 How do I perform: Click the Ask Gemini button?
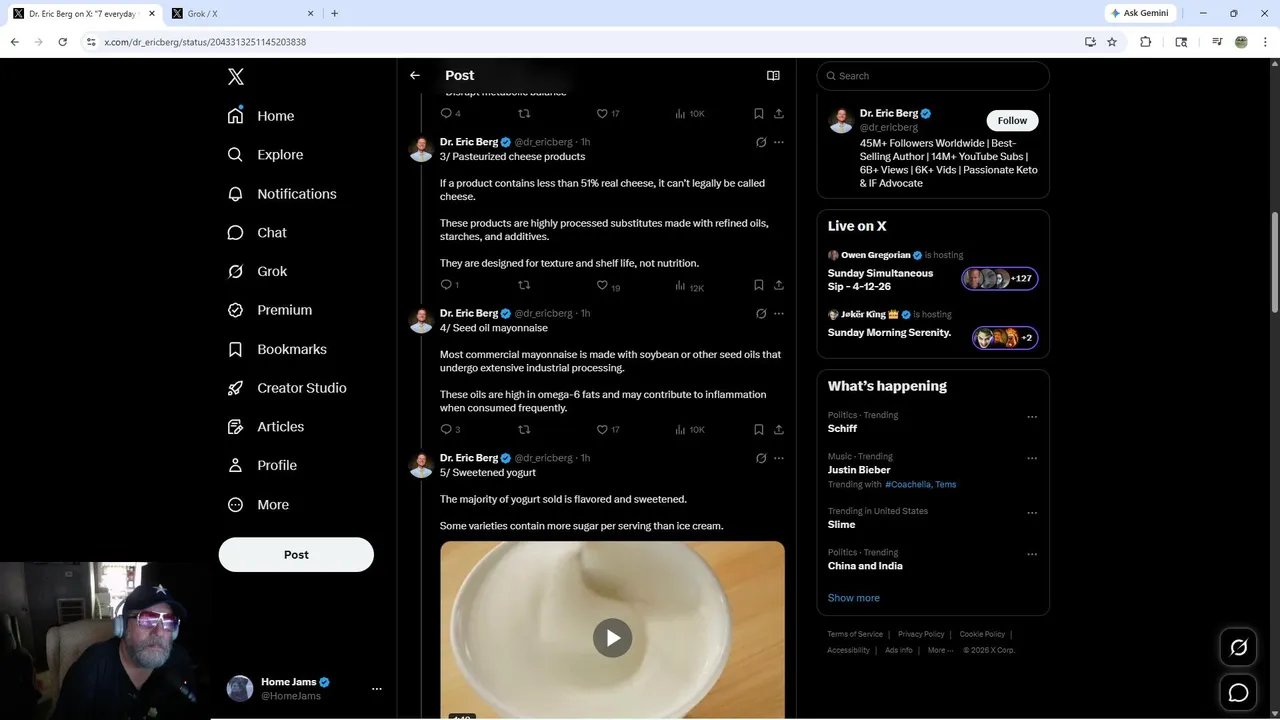[x=1140, y=13]
